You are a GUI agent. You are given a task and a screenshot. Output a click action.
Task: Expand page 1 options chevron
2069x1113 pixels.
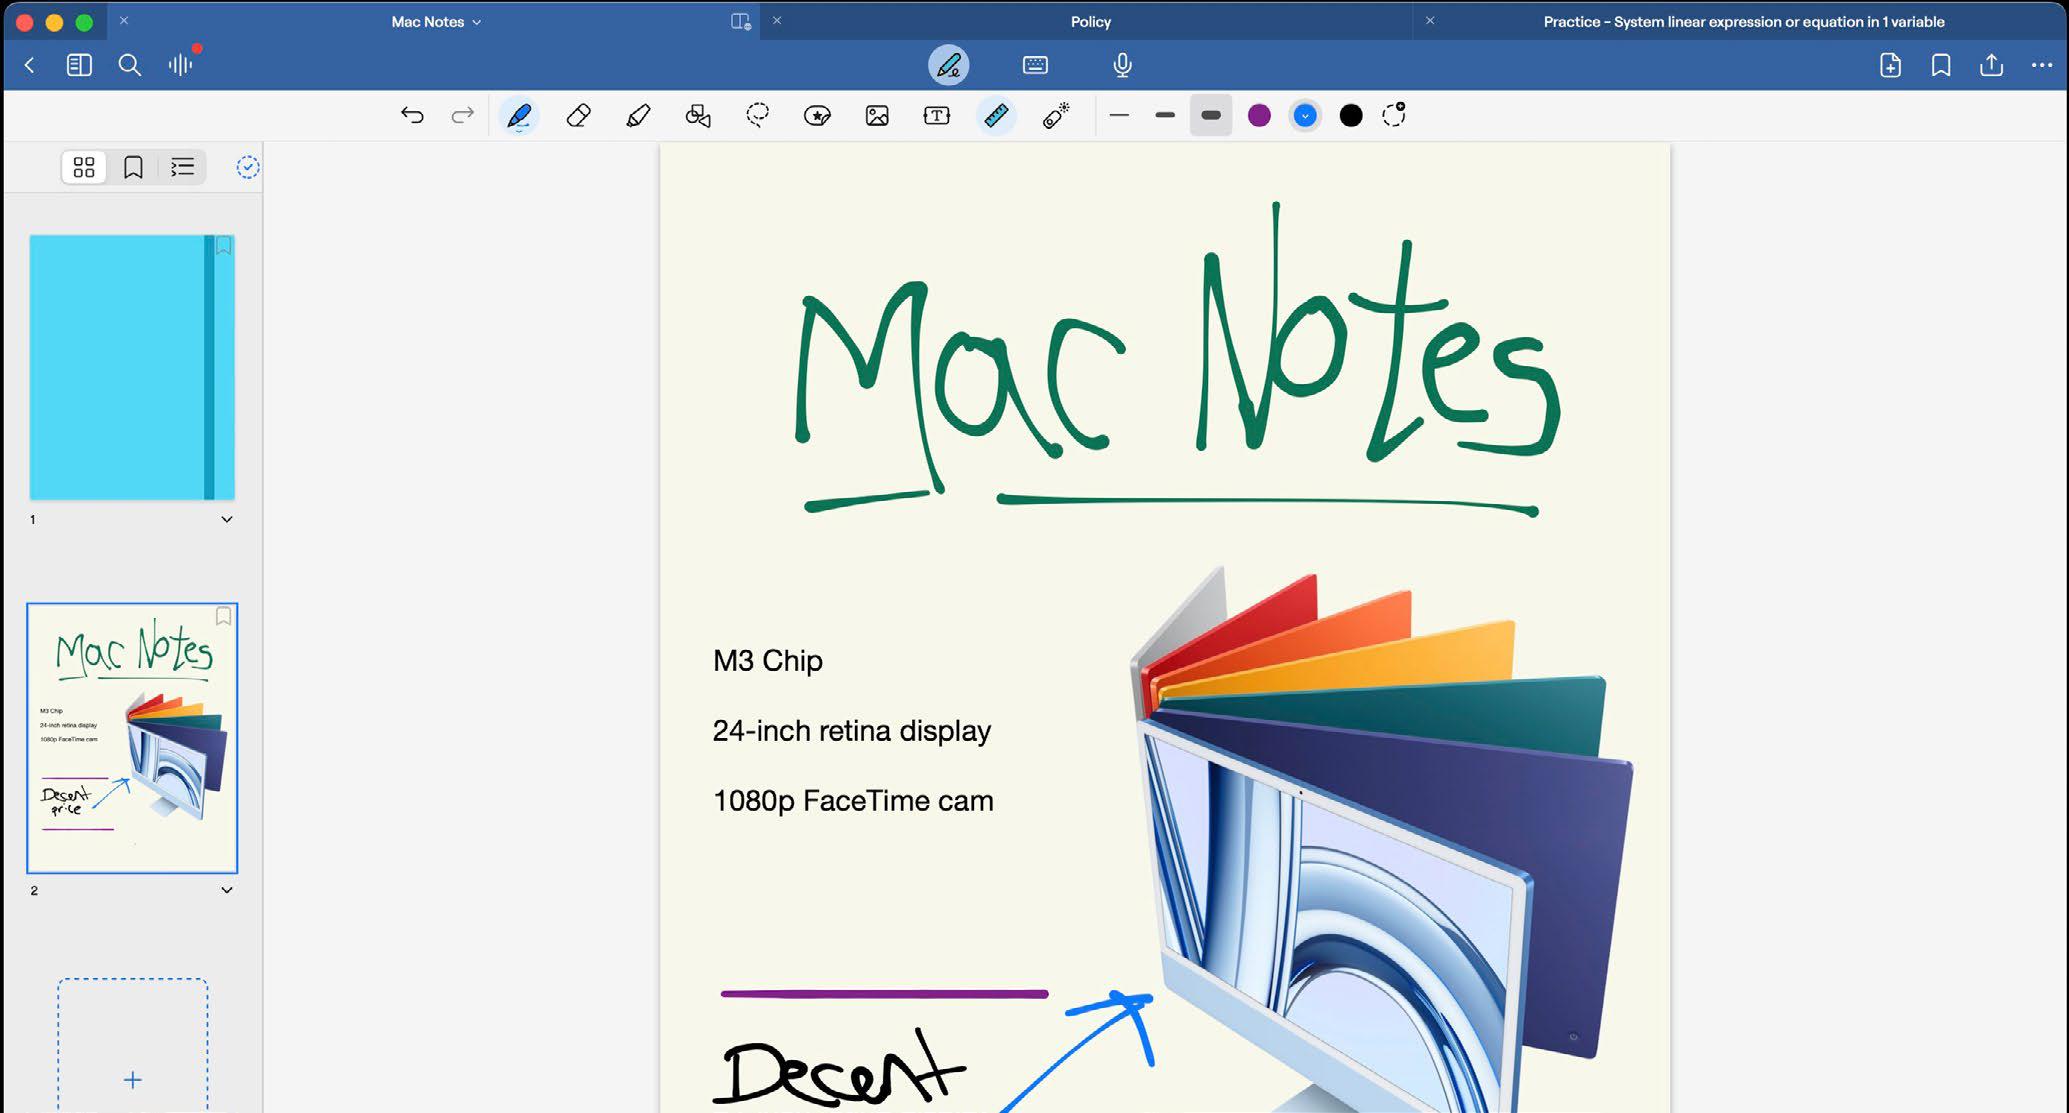(227, 519)
